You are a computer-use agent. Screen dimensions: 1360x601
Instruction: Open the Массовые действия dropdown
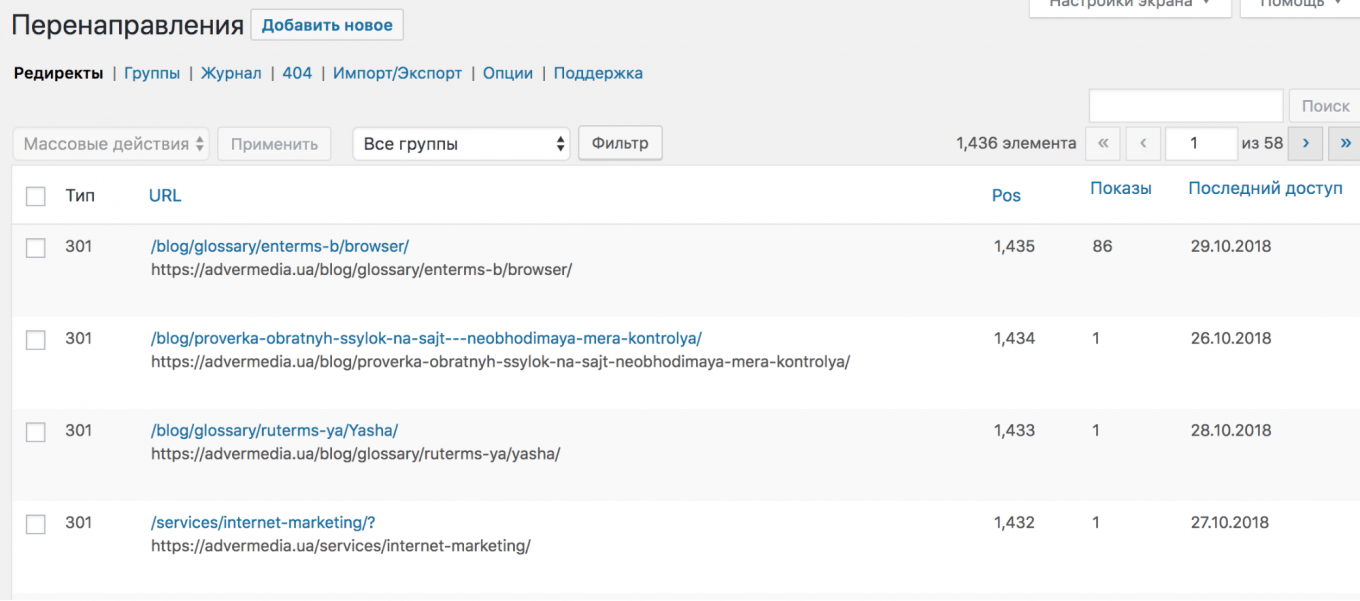pos(111,144)
